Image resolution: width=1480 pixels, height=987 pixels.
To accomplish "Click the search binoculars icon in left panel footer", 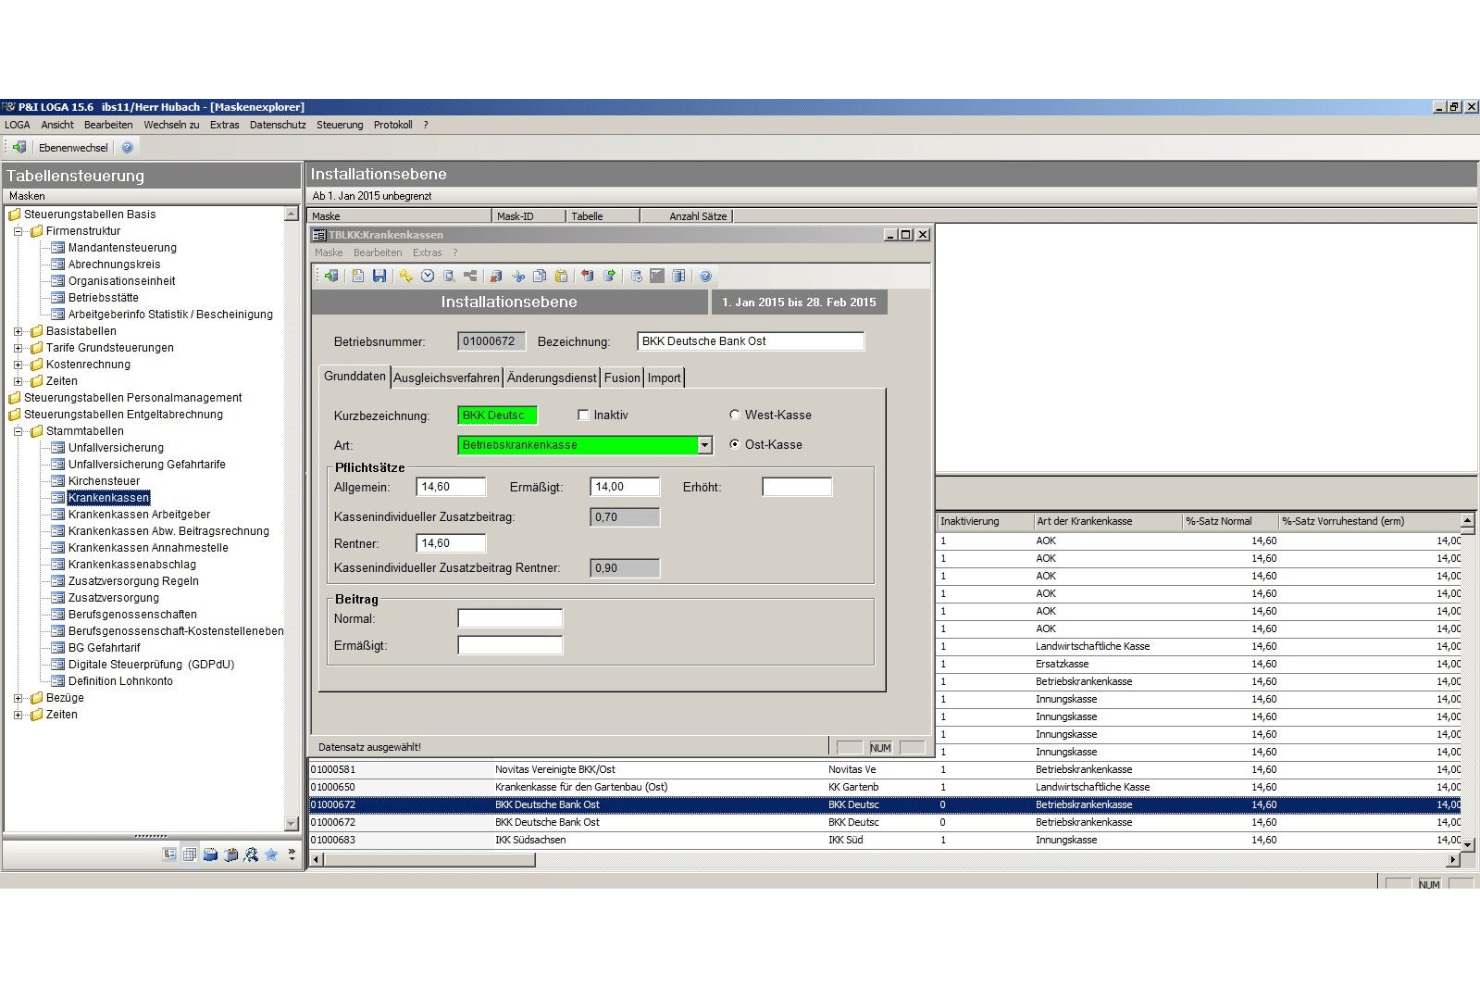I will [251, 854].
